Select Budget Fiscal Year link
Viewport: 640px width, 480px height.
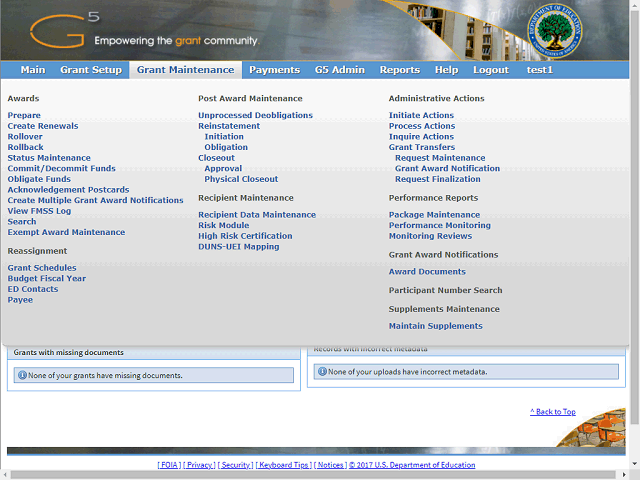[47, 278]
